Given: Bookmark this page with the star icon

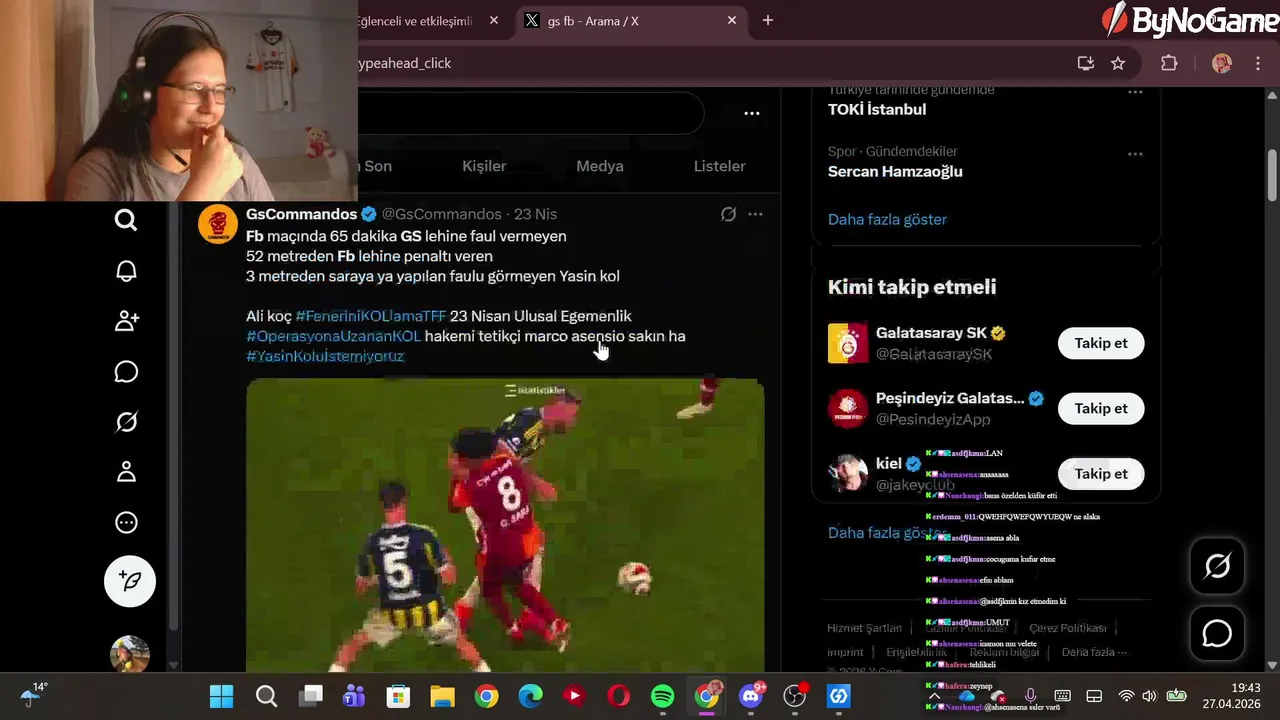Looking at the screenshot, I should pyautogui.click(x=1118, y=63).
